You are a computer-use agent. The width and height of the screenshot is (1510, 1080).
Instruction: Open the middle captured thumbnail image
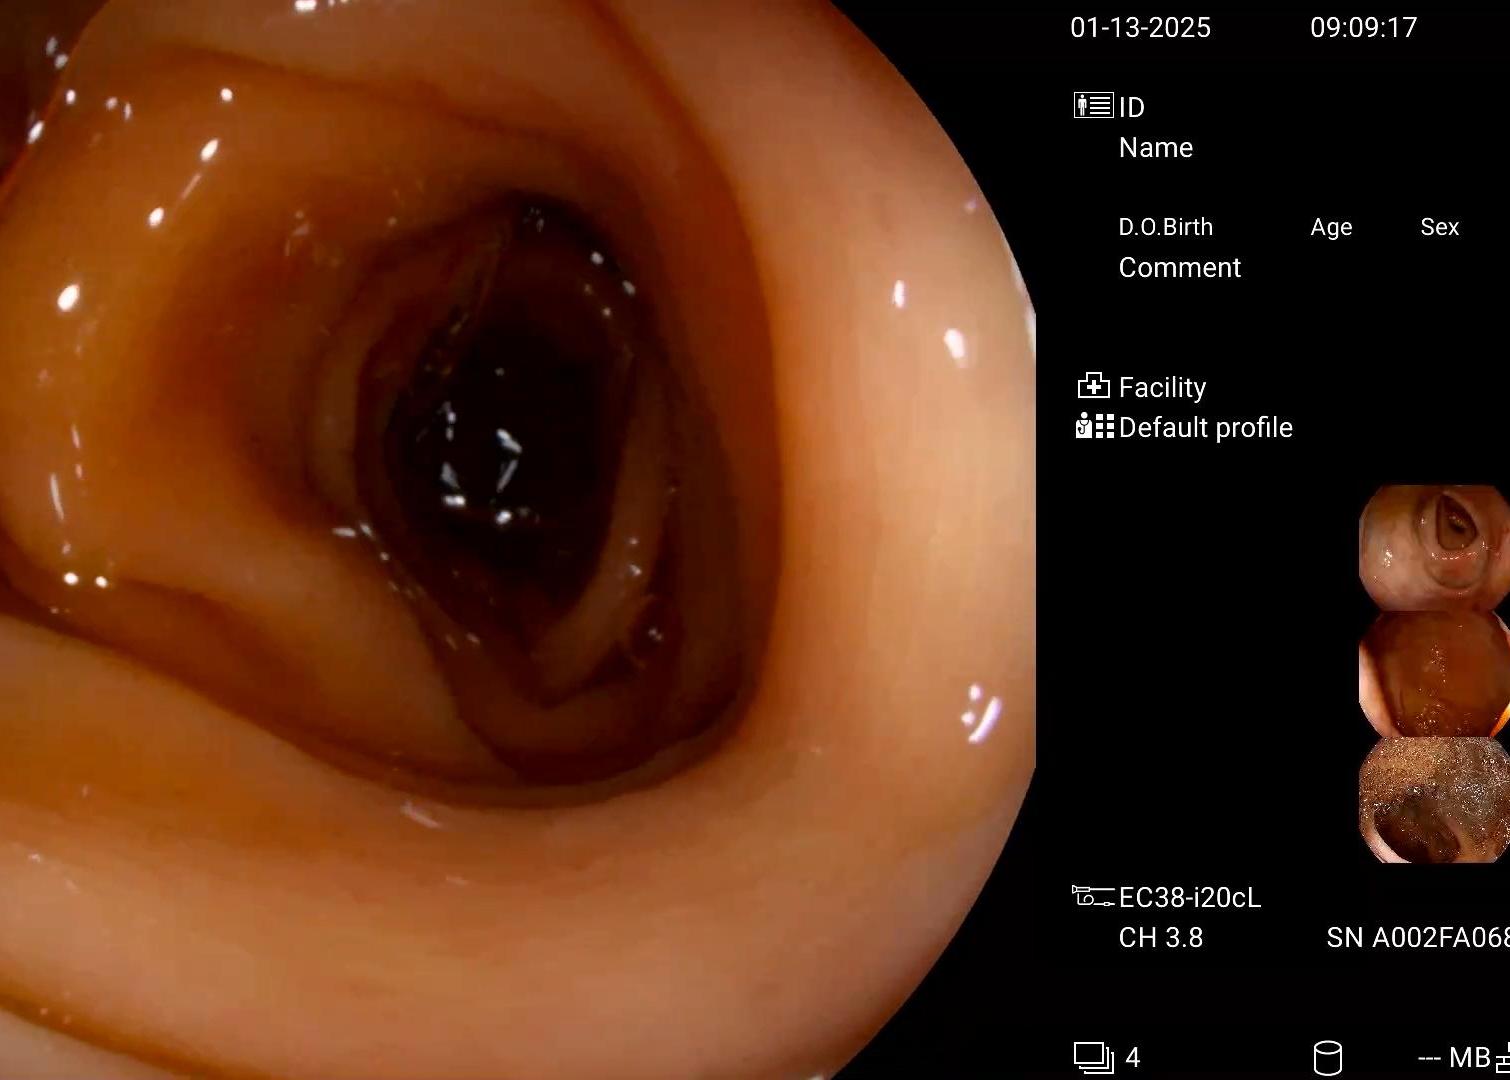tap(1434, 673)
